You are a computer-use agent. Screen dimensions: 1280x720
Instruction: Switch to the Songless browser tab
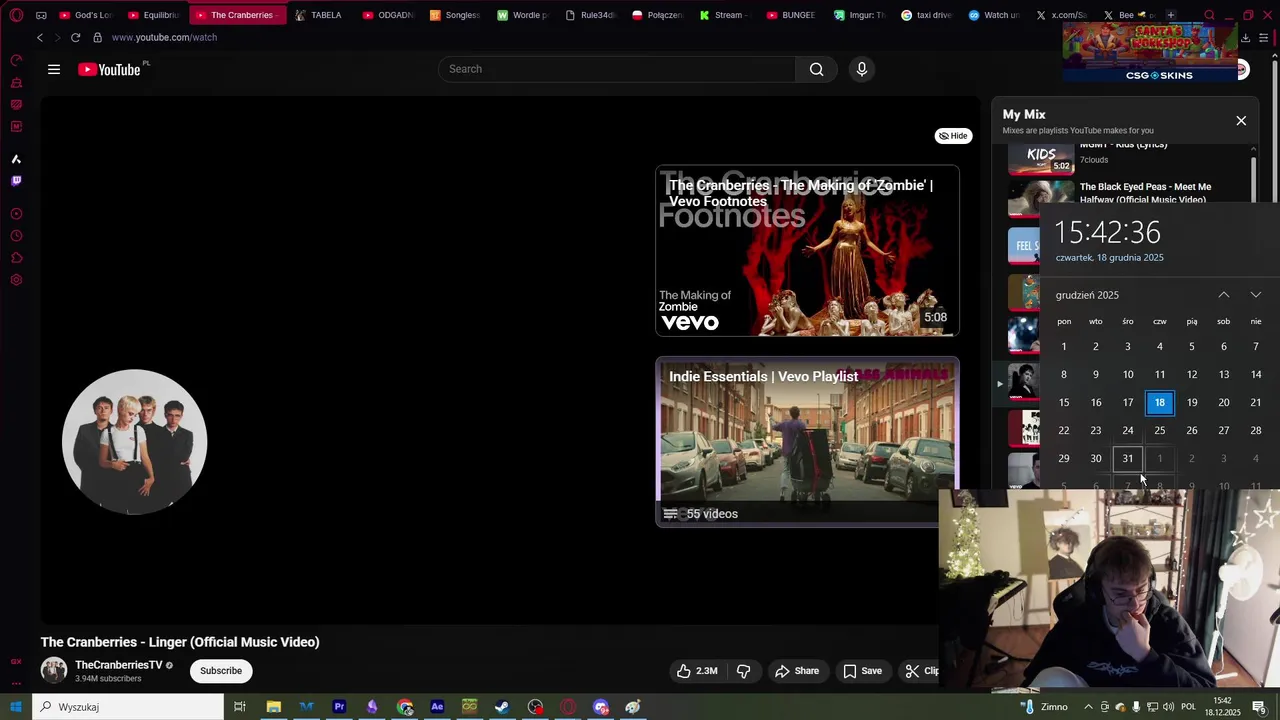[456, 15]
